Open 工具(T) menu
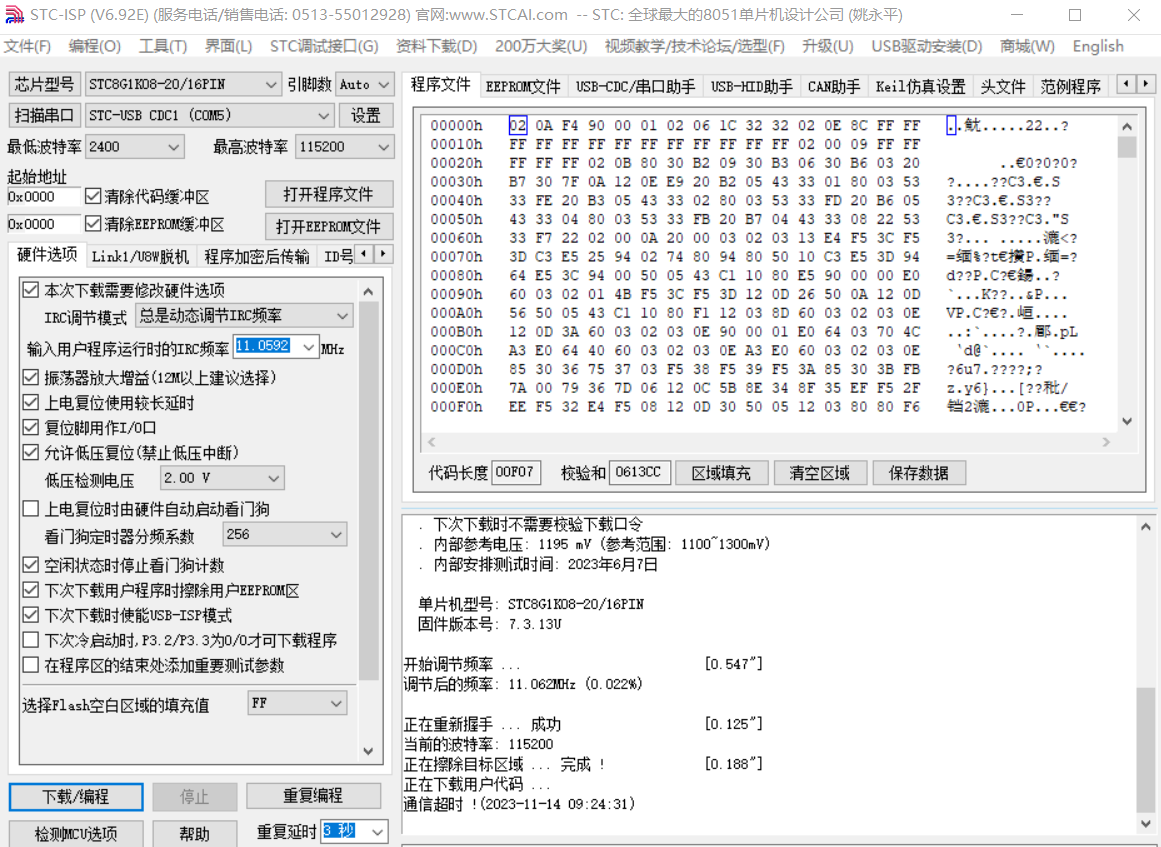Image resolution: width=1161 pixels, height=847 pixels. click(163, 46)
